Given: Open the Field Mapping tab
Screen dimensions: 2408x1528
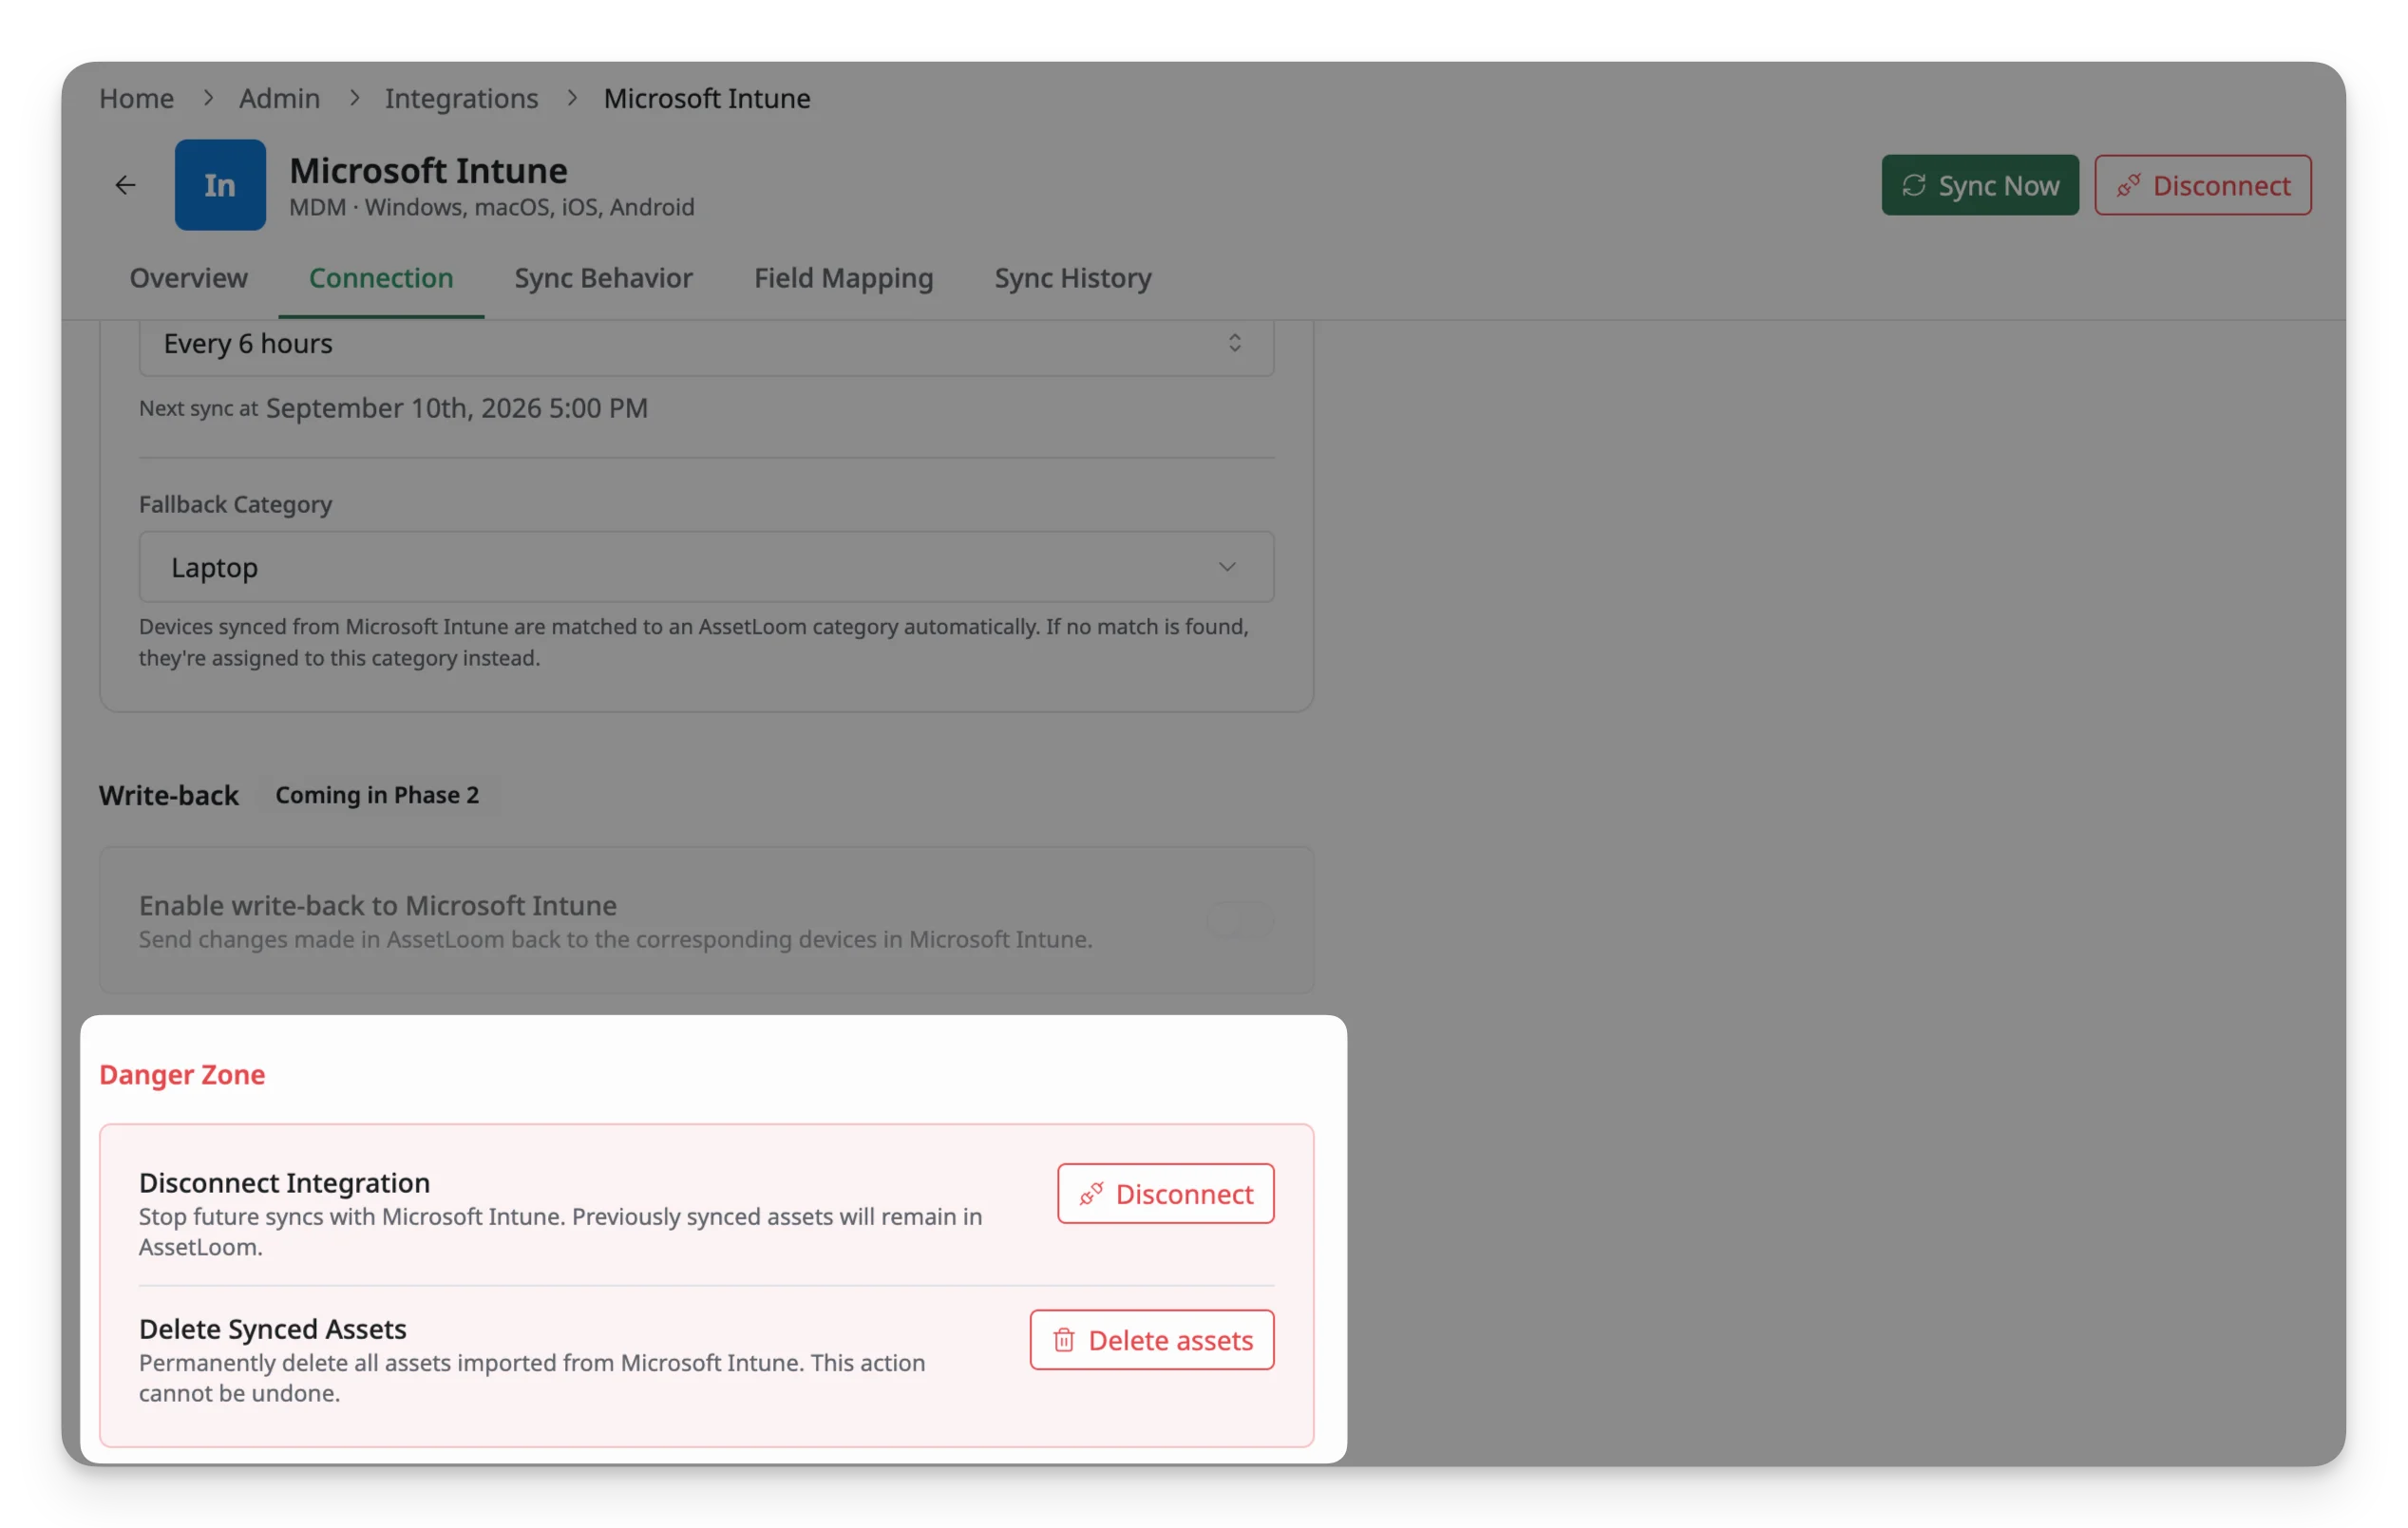Looking at the screenshot, I should (843, 278).
